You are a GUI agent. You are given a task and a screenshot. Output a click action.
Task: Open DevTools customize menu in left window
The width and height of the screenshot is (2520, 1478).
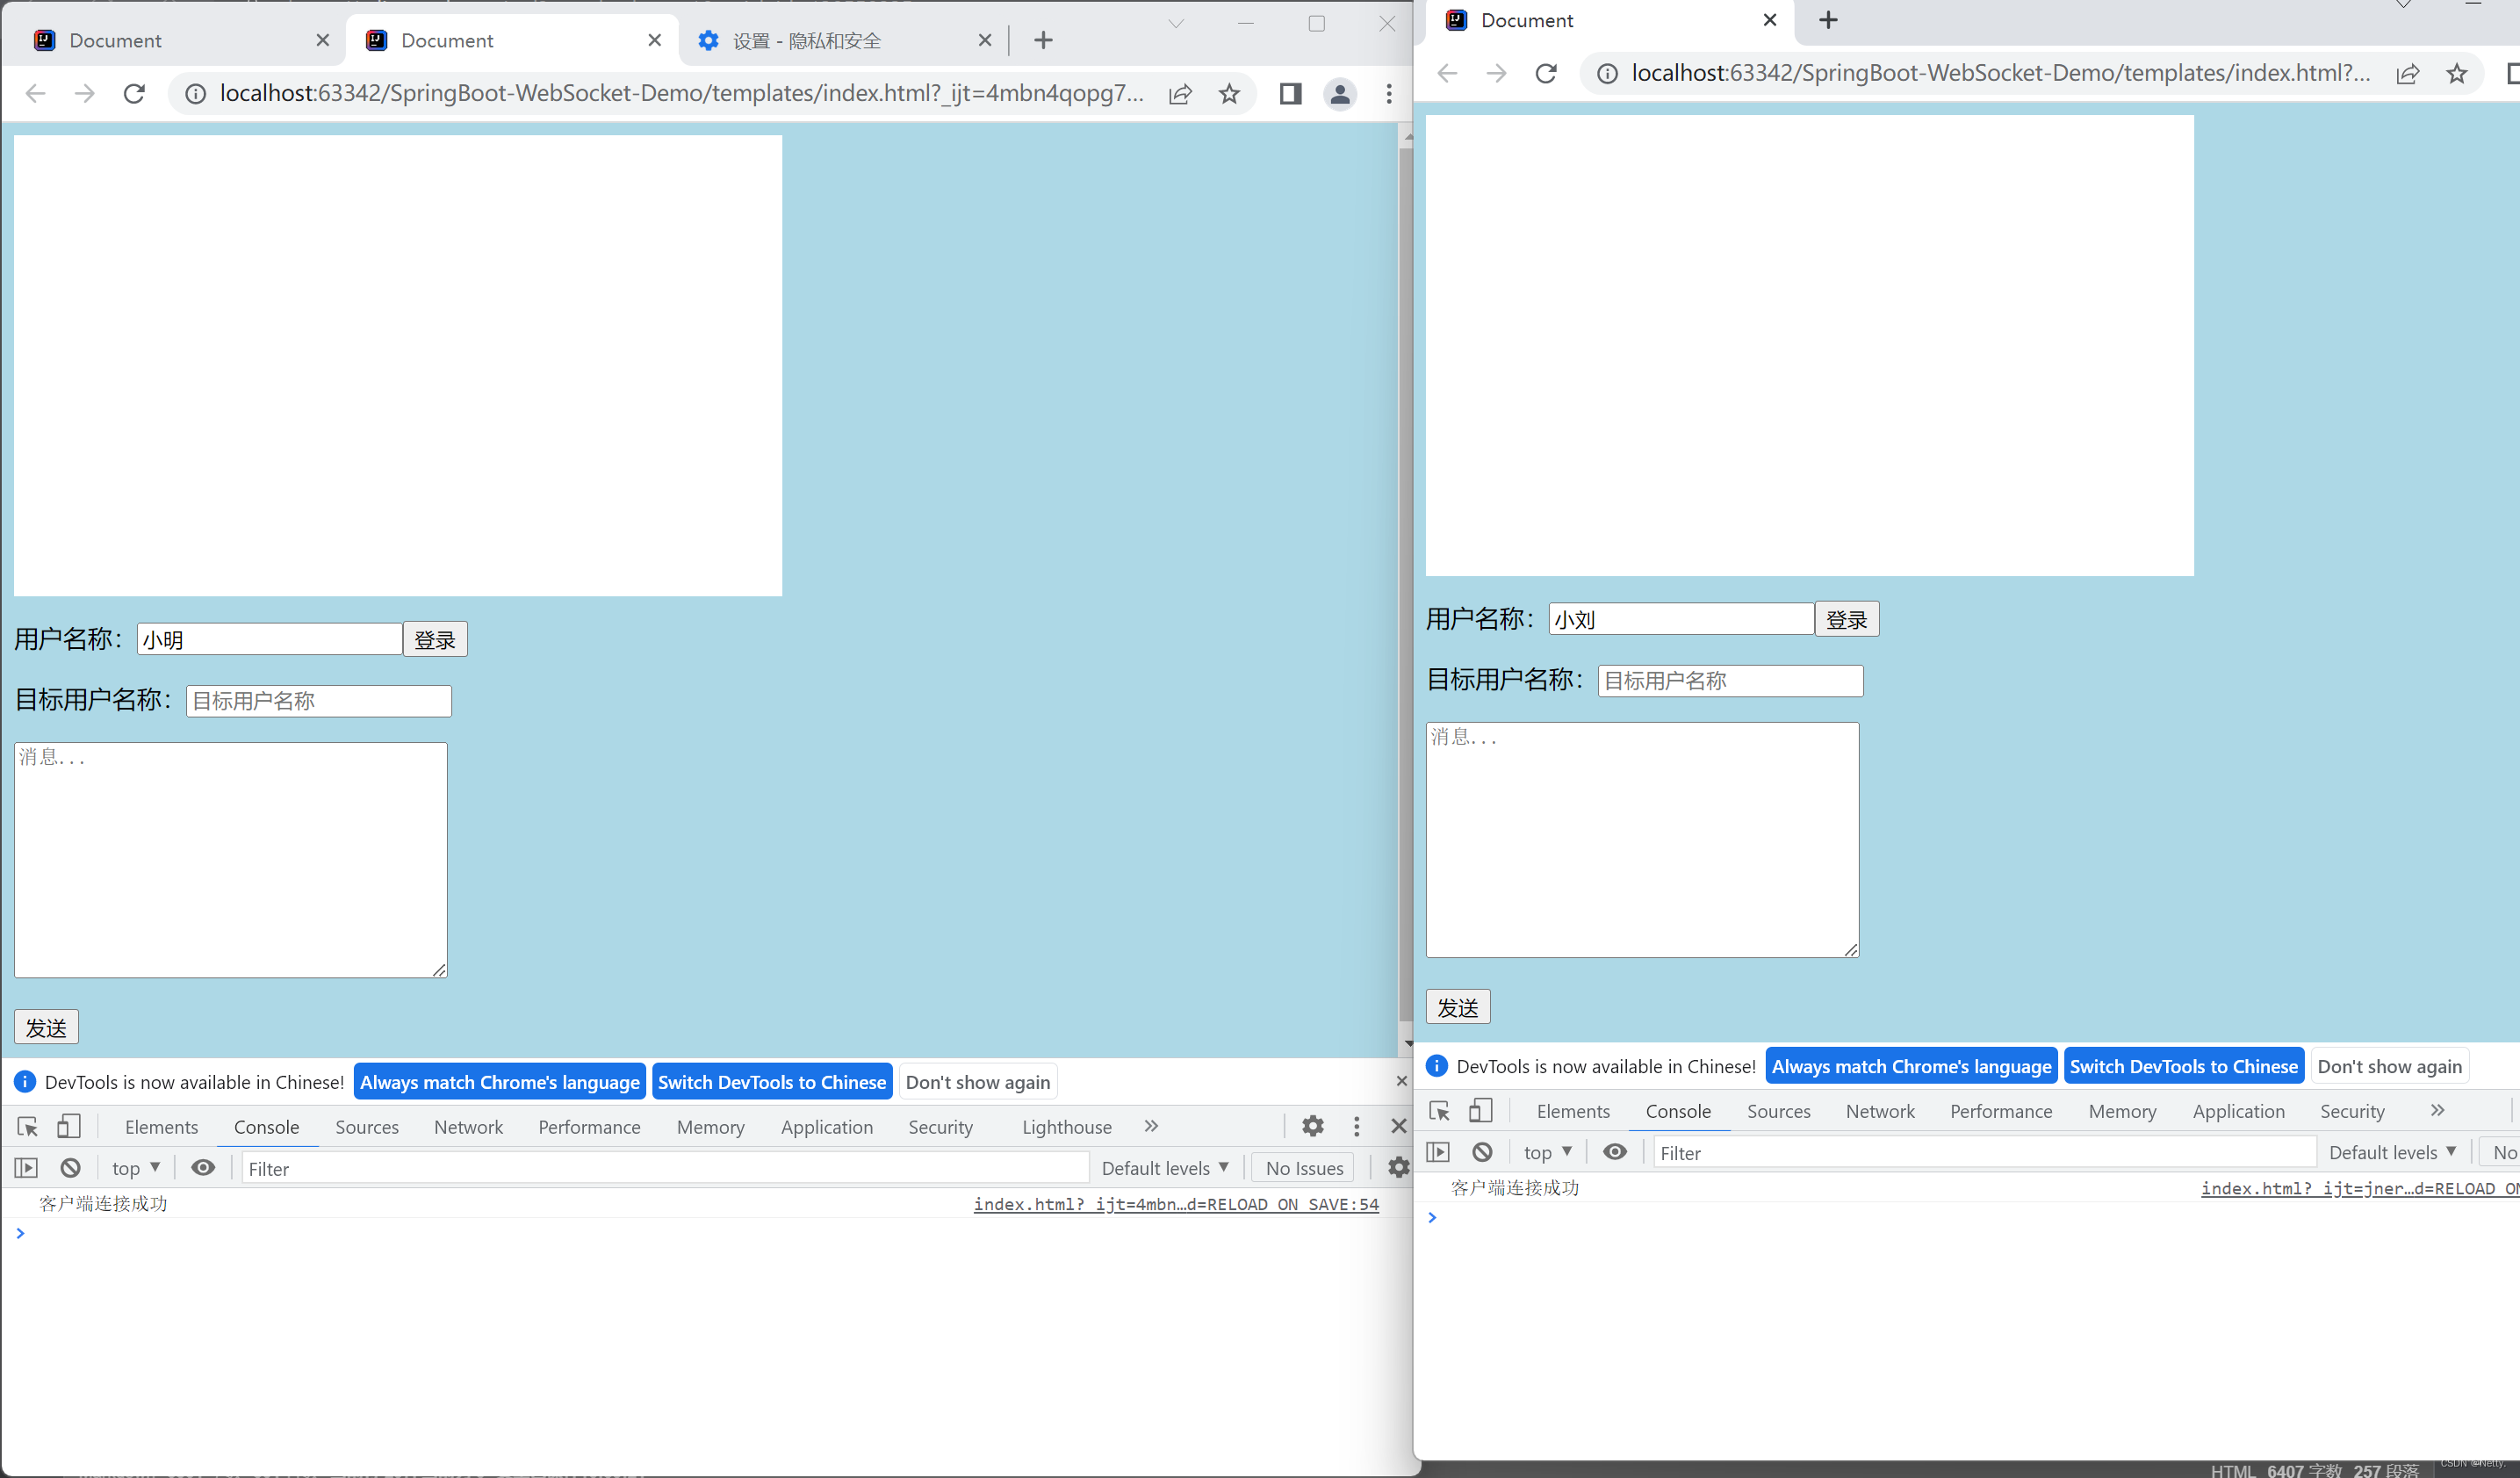tap(1357, 1127)
